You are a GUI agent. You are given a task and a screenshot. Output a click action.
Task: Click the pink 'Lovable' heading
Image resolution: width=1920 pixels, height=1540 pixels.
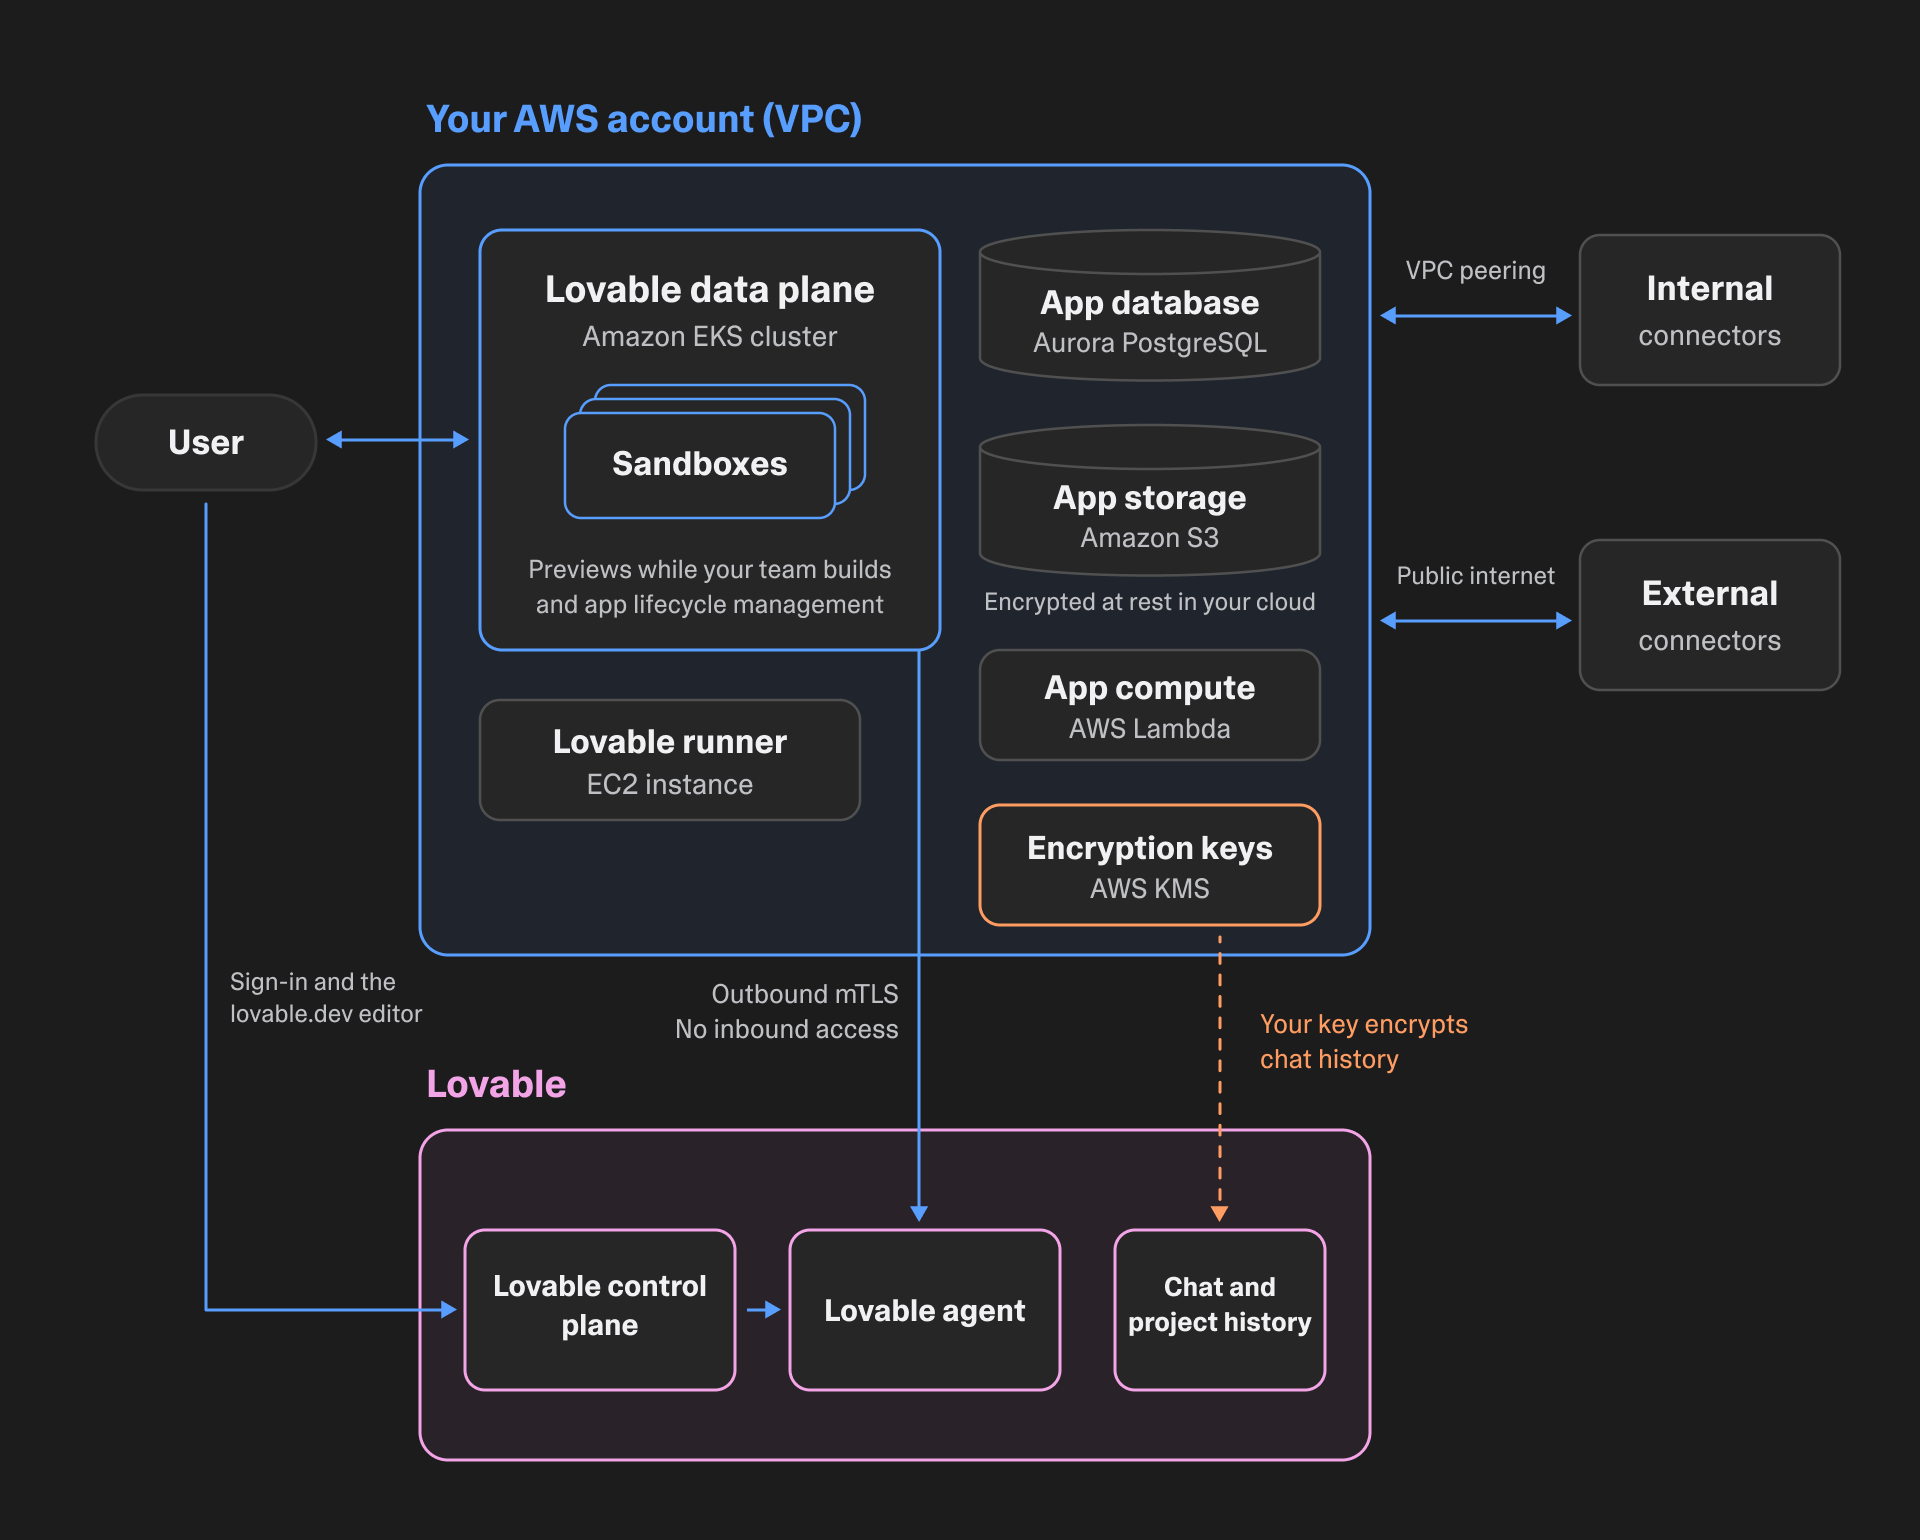tap(496, 1084)
